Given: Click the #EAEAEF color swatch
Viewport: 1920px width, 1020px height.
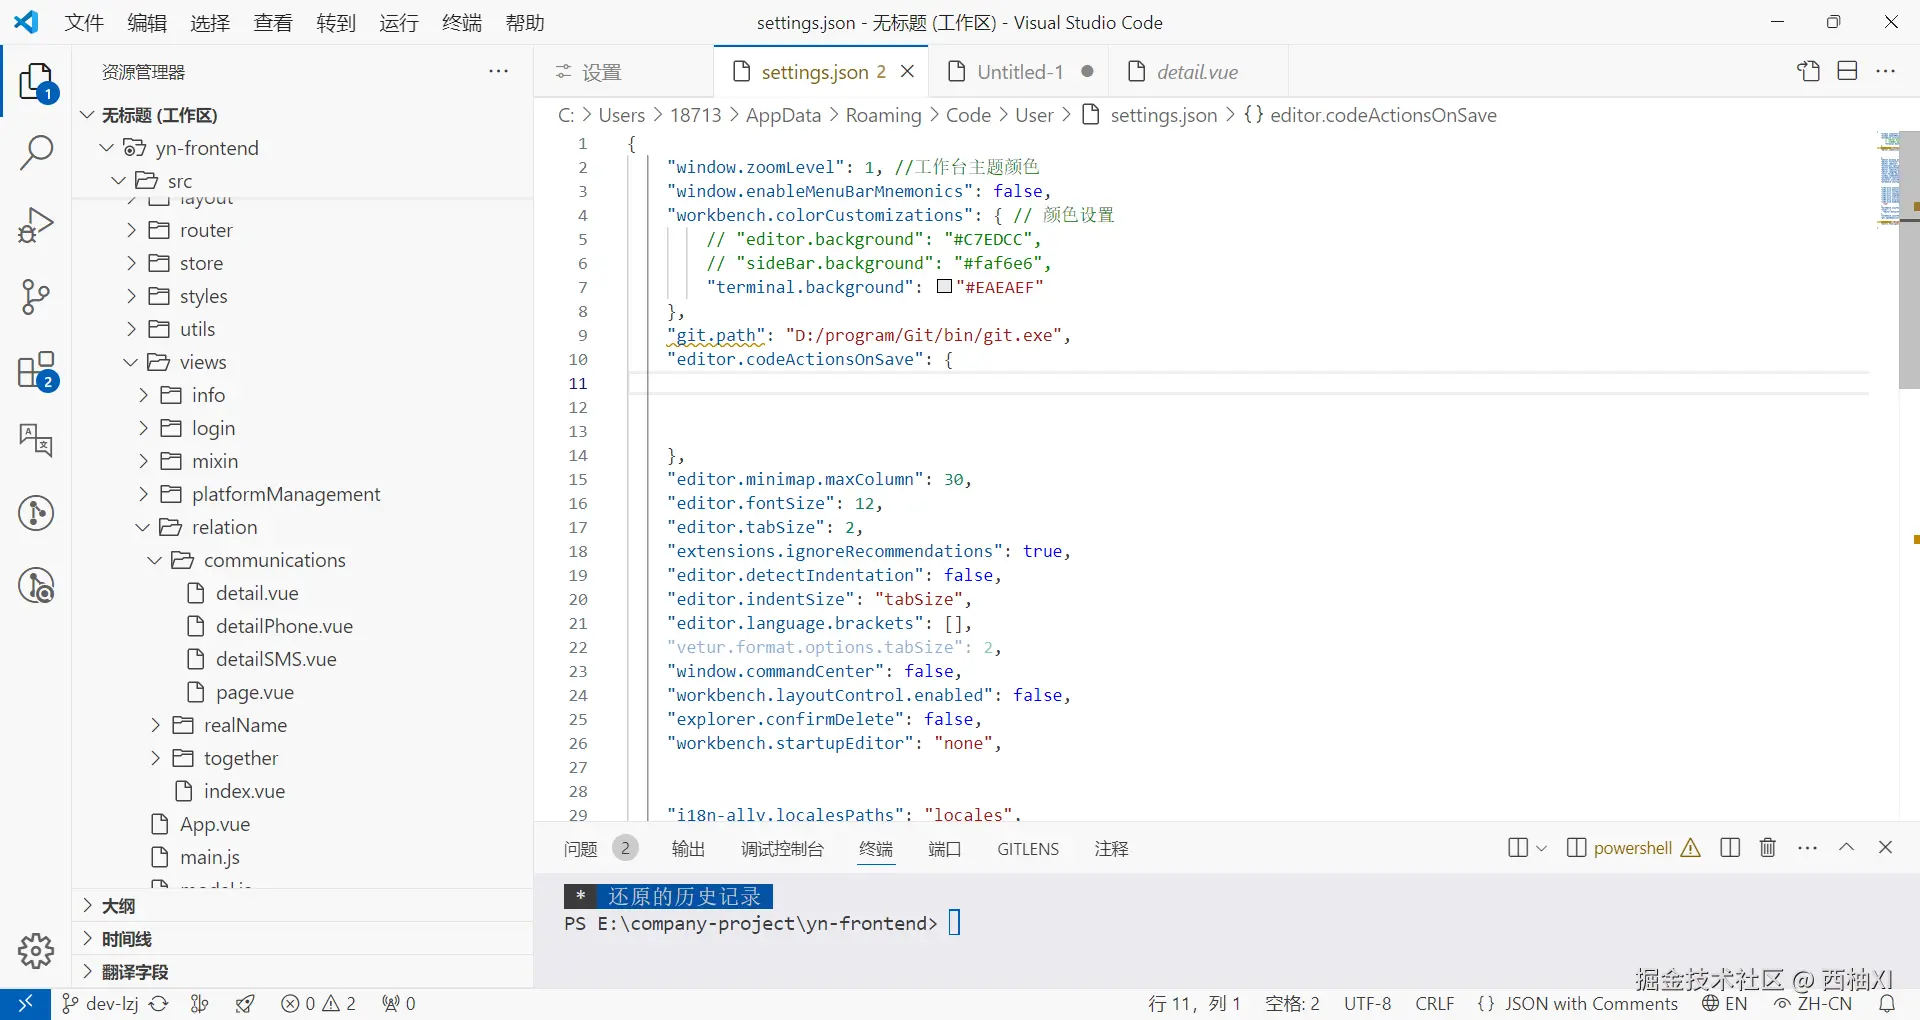Looking at the screenshot, I should (x=944, y=287).
